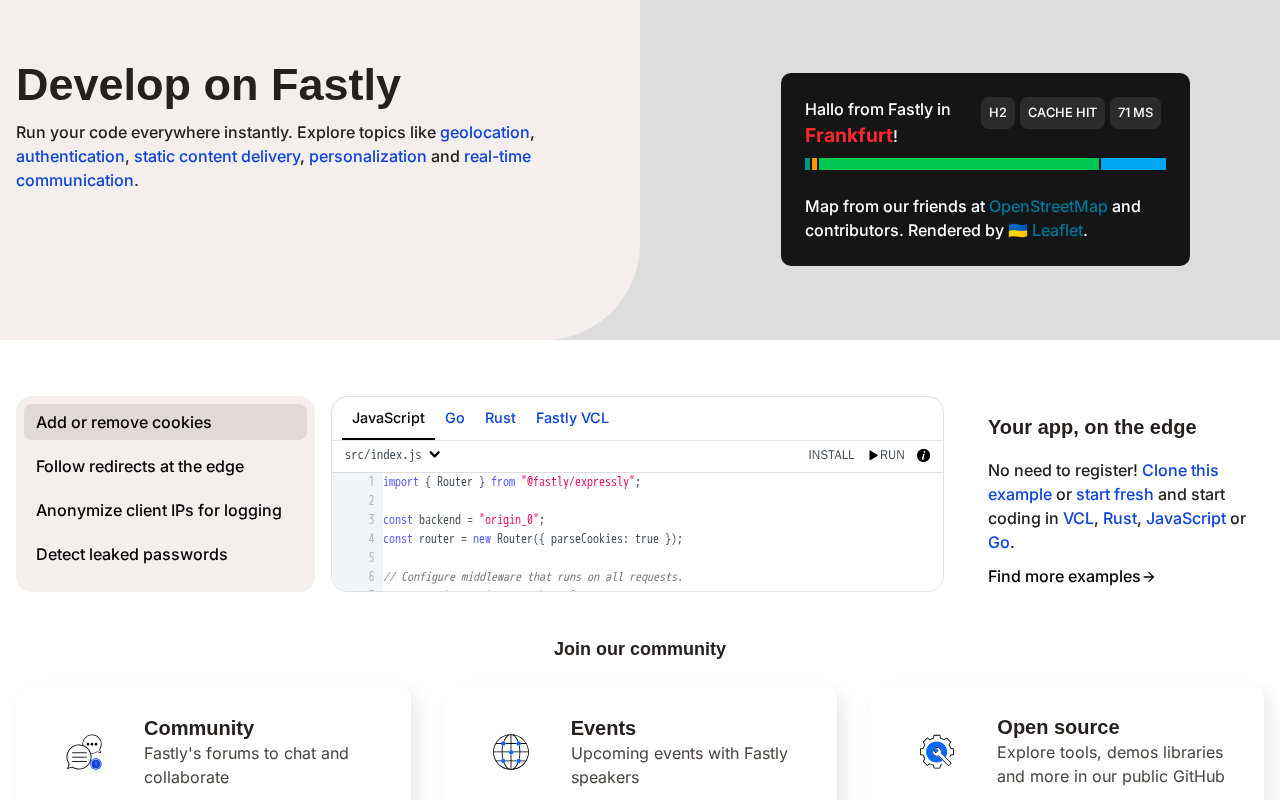Viewport: 1280px width, 800px height.
Task: Open the src/index.js file dropdown
Action: [x=393, y=455]
